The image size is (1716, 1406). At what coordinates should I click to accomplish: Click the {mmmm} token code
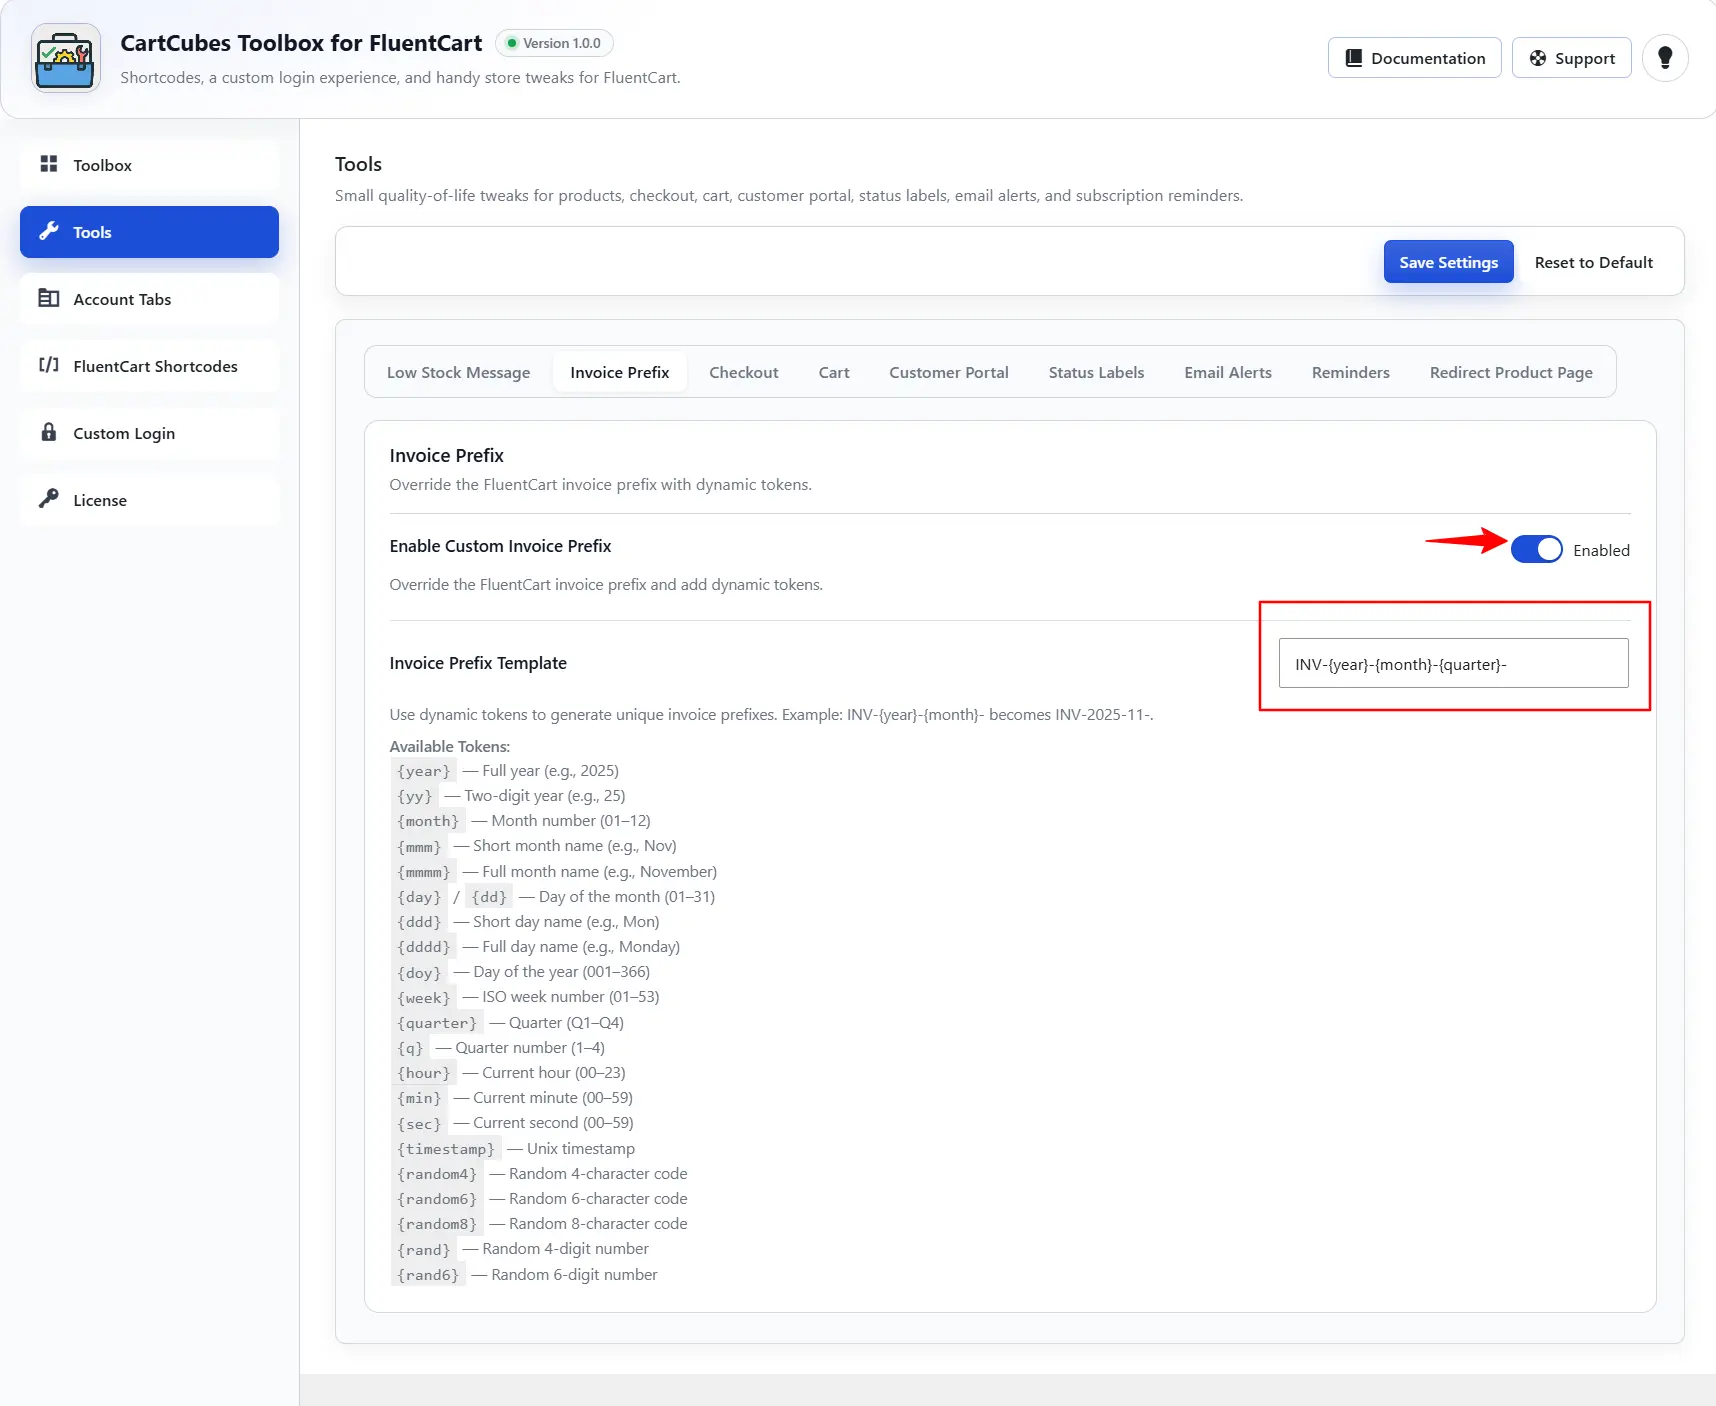(424, 872)
